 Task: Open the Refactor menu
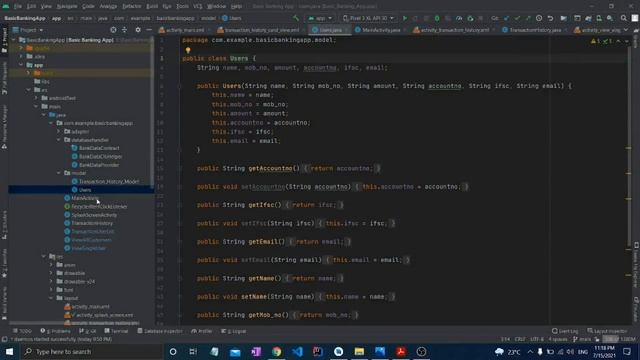pyautogui.click(x=131, y=6)
